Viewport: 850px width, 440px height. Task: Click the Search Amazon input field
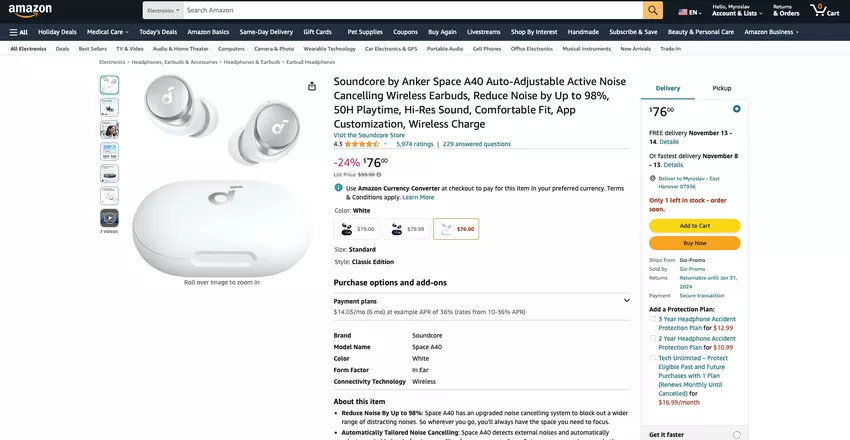coord(412,10)
